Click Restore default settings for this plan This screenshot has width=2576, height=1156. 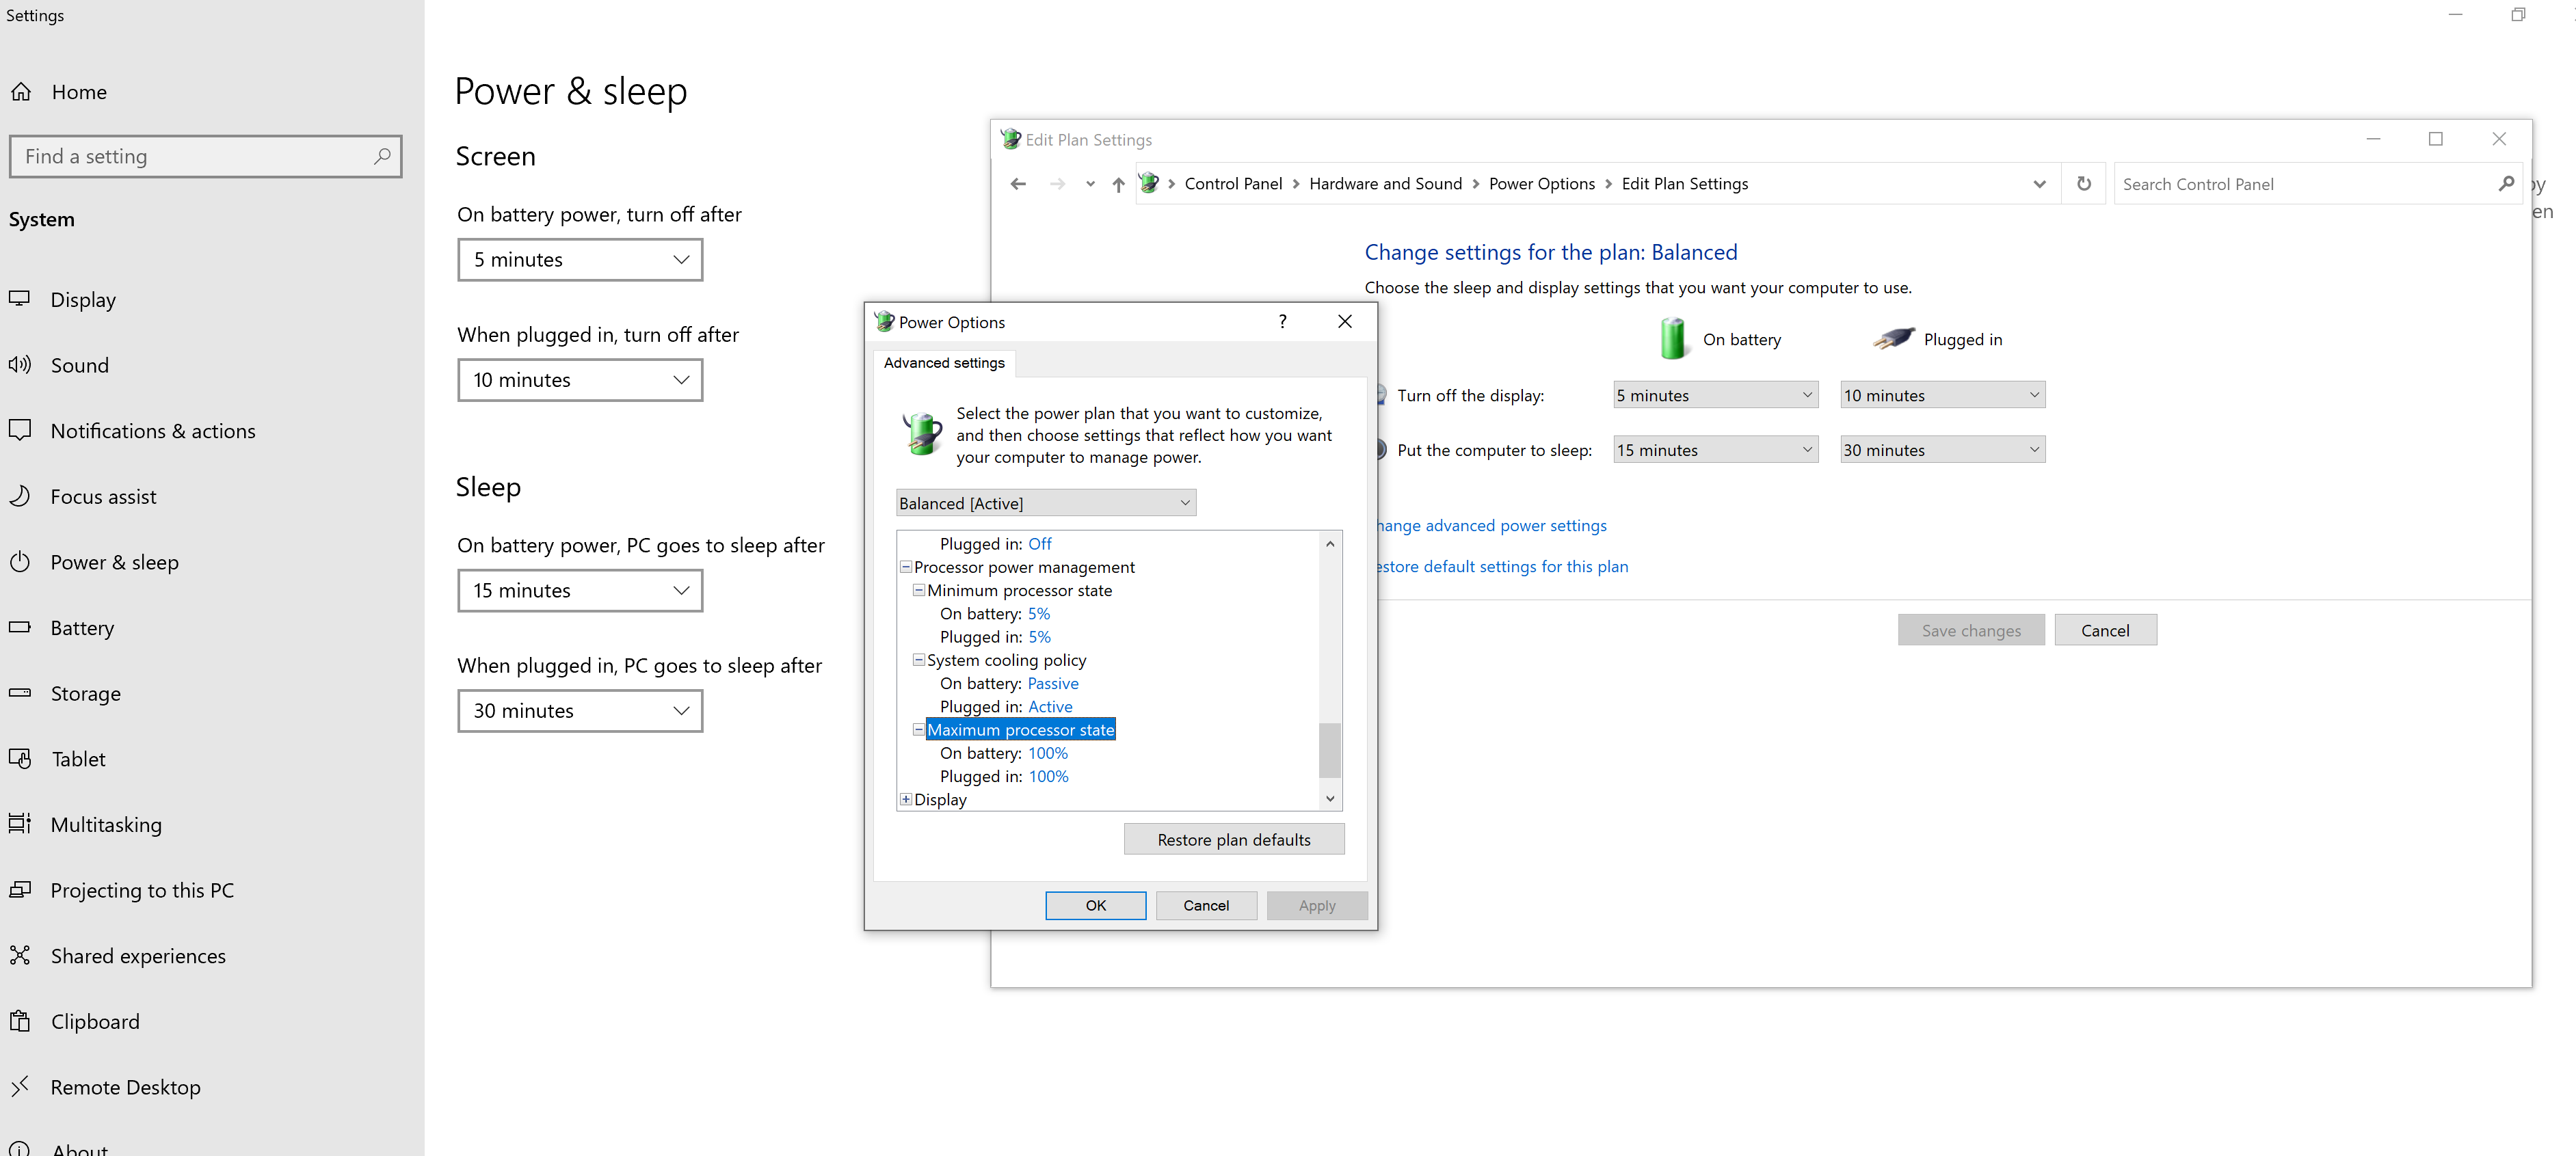[1502, 567]
